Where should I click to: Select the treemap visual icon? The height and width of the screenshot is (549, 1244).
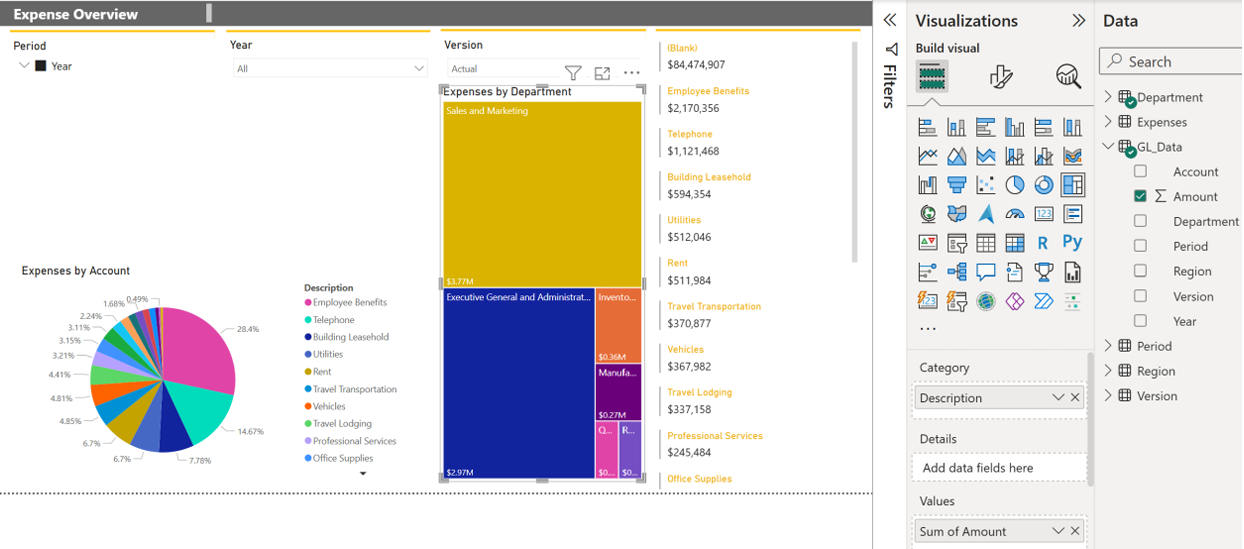(1072, 185)
